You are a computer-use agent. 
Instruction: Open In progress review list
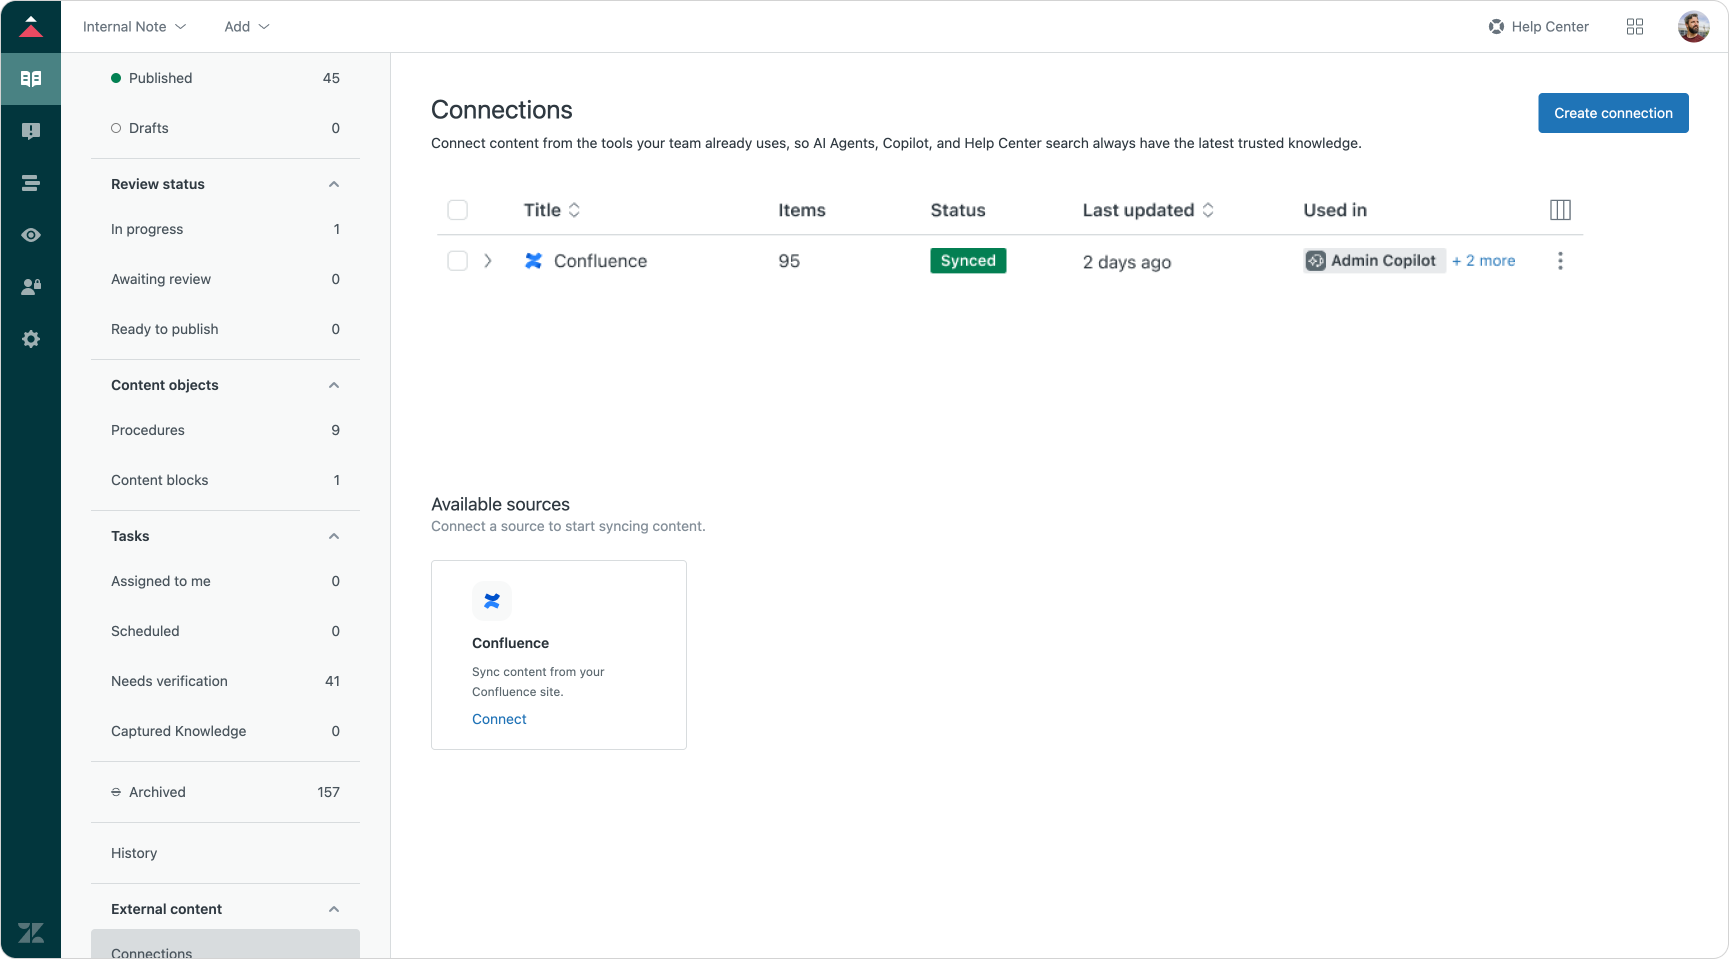click(225, 229)
